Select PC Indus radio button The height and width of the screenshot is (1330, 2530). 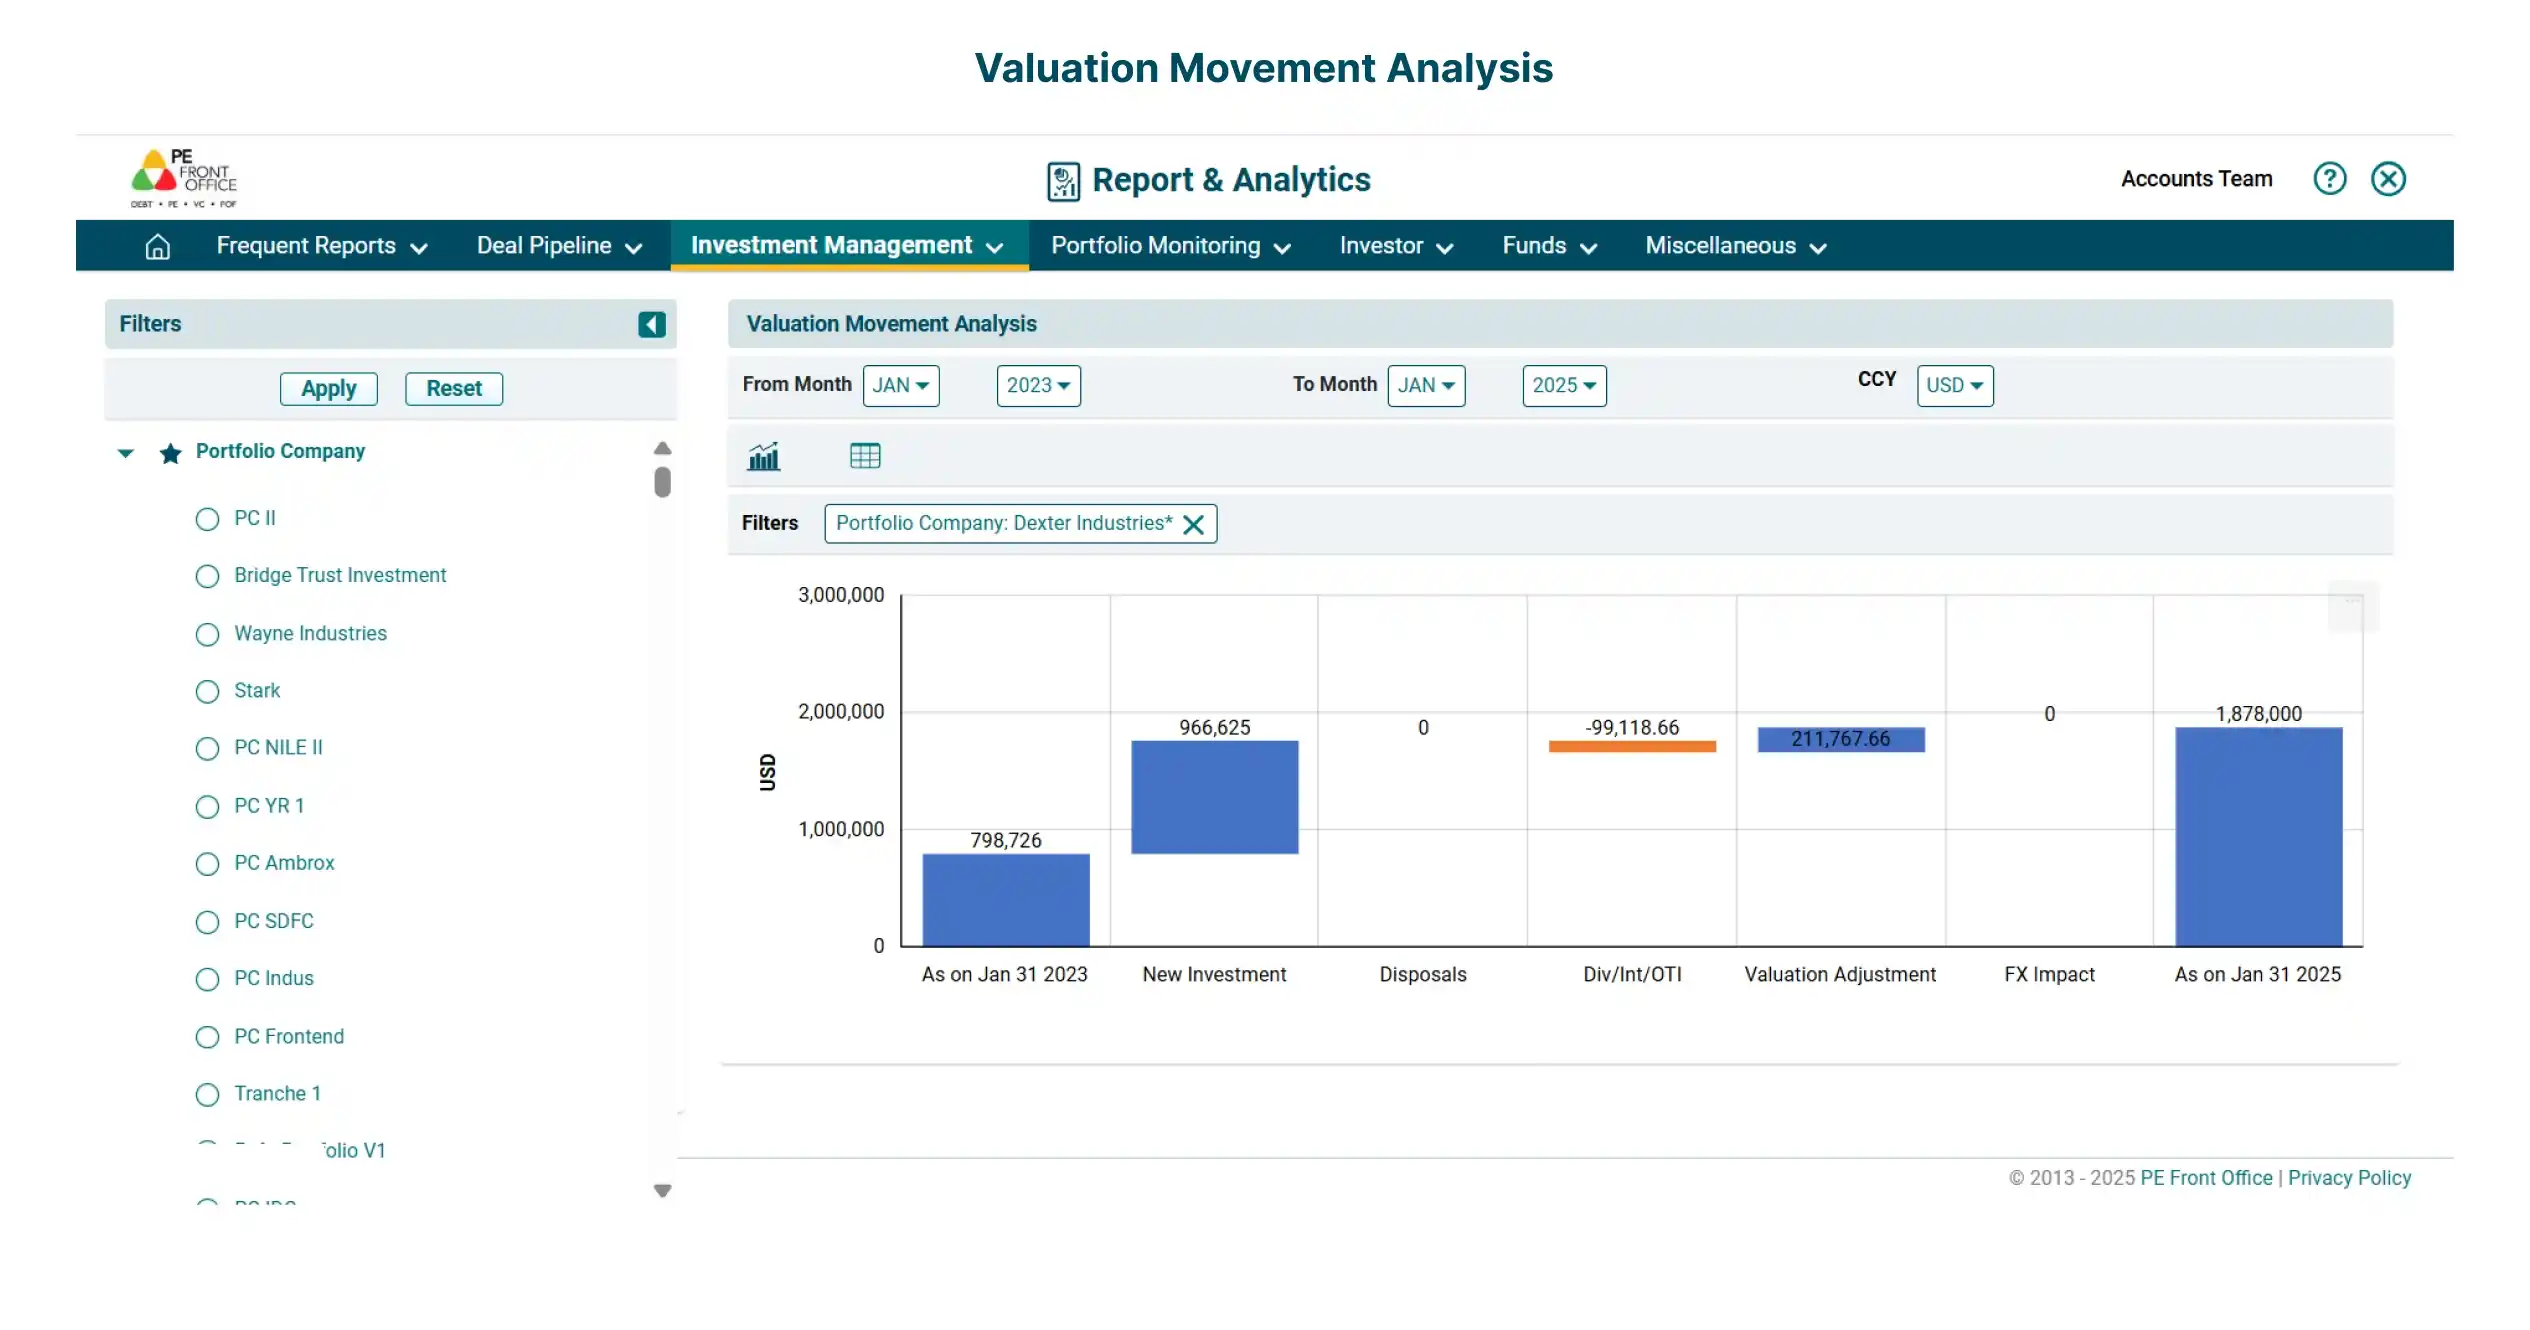click(207, 978)
